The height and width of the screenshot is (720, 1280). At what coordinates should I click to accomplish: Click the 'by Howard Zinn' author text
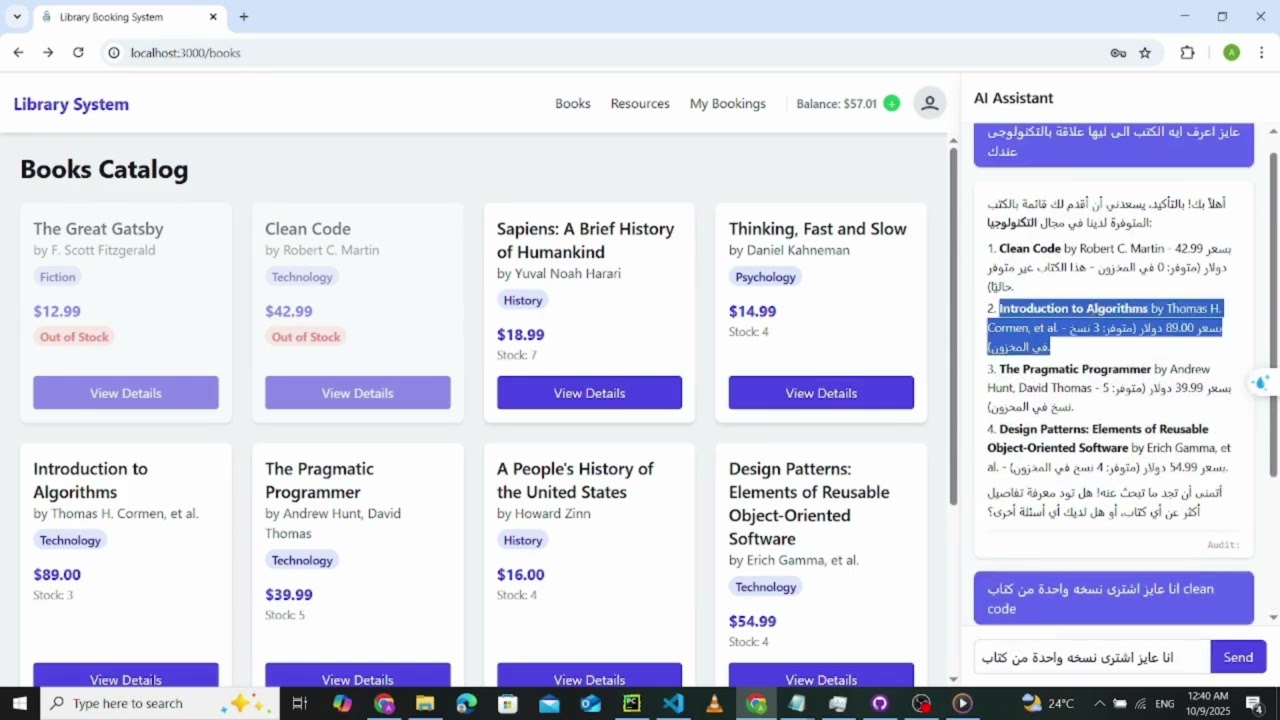[544, 514]
